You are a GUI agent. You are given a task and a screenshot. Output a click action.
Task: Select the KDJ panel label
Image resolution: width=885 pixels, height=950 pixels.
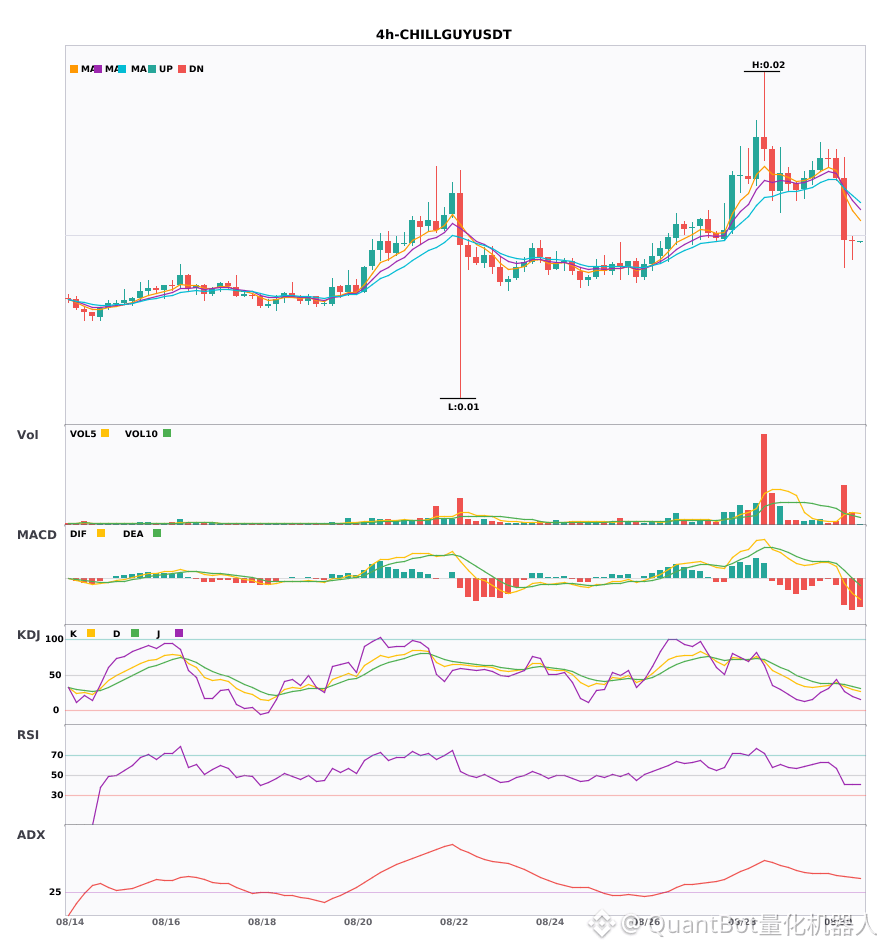pyautogui.click(x=28, y=634)
